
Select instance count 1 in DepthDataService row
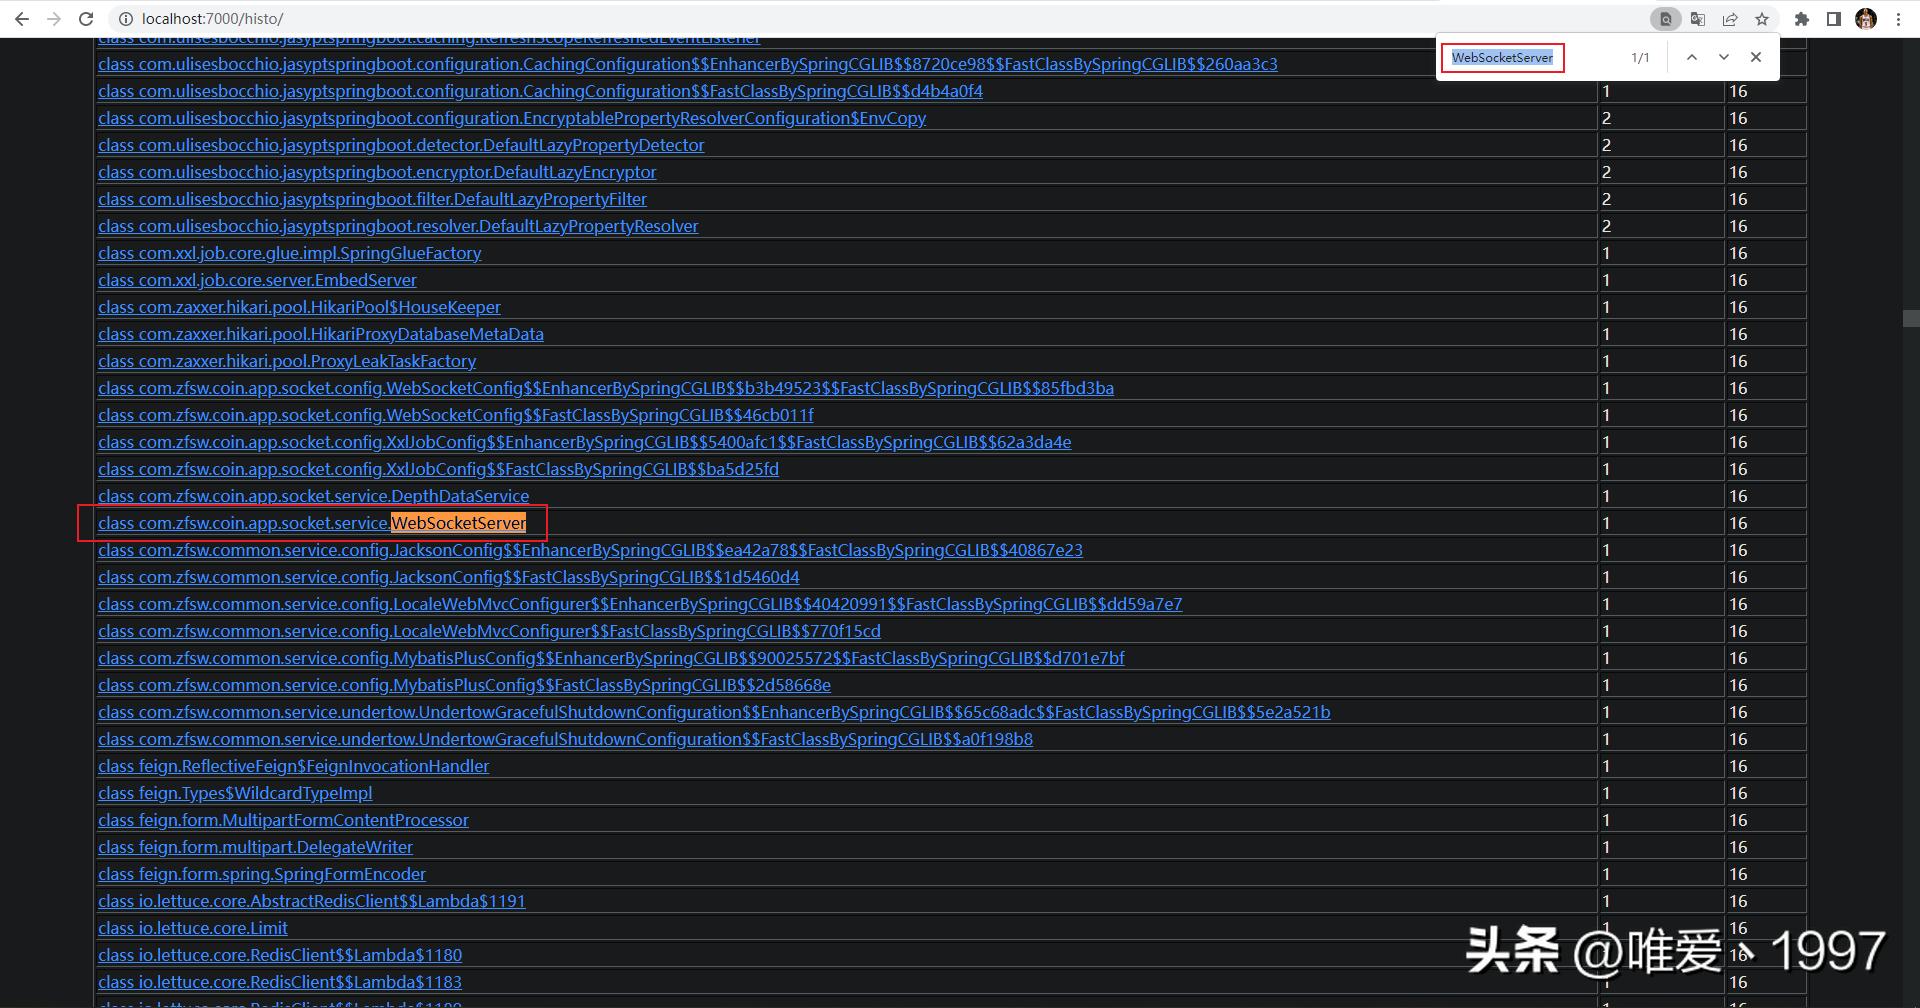click(1606, 496)
